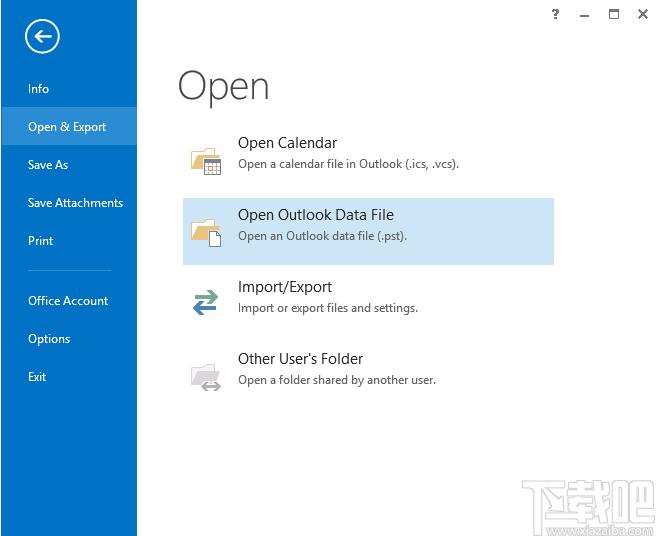Select Save Attachments in sidebar
The width and height of the screenshot is (657, 536).
(75, 203)
